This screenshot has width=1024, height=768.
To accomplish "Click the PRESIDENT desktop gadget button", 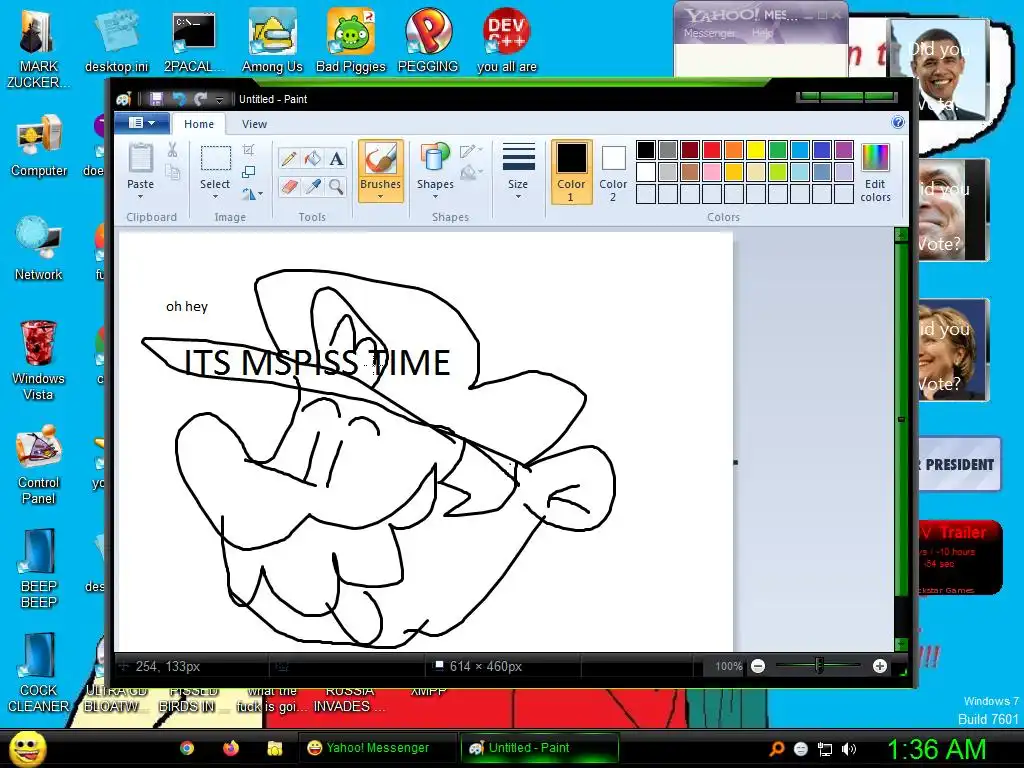I will pyautogui.click(x=959, y=464).
